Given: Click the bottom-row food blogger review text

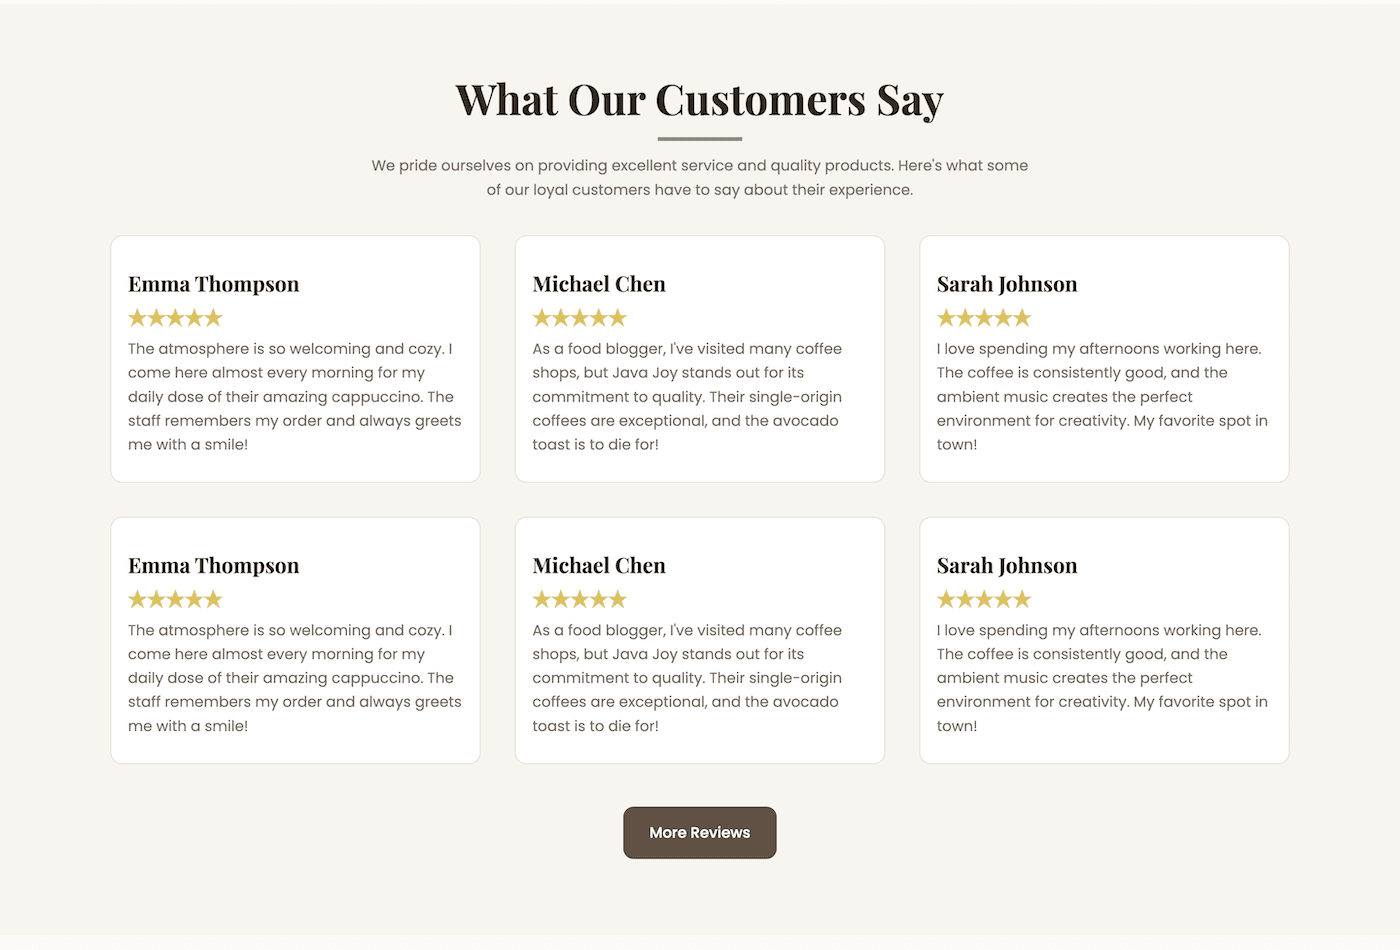Looking at the screenshot, I should tap(688, 678).
